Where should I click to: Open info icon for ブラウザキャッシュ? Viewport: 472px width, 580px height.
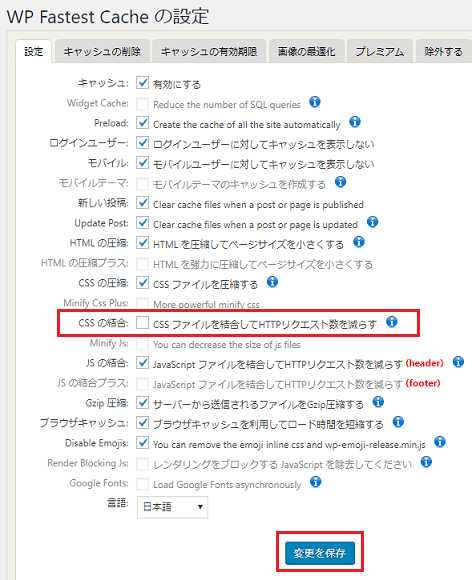point(398,422)
